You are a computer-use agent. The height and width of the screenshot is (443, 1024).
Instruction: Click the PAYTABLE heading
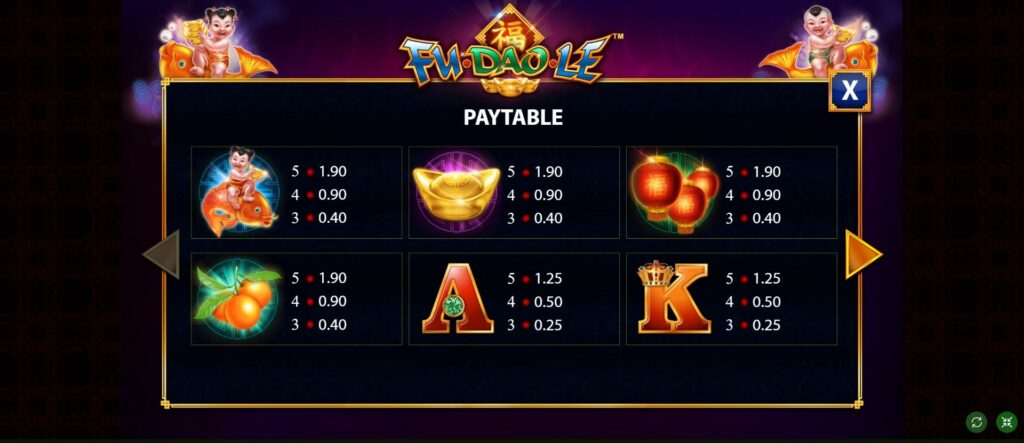[513, 117]
